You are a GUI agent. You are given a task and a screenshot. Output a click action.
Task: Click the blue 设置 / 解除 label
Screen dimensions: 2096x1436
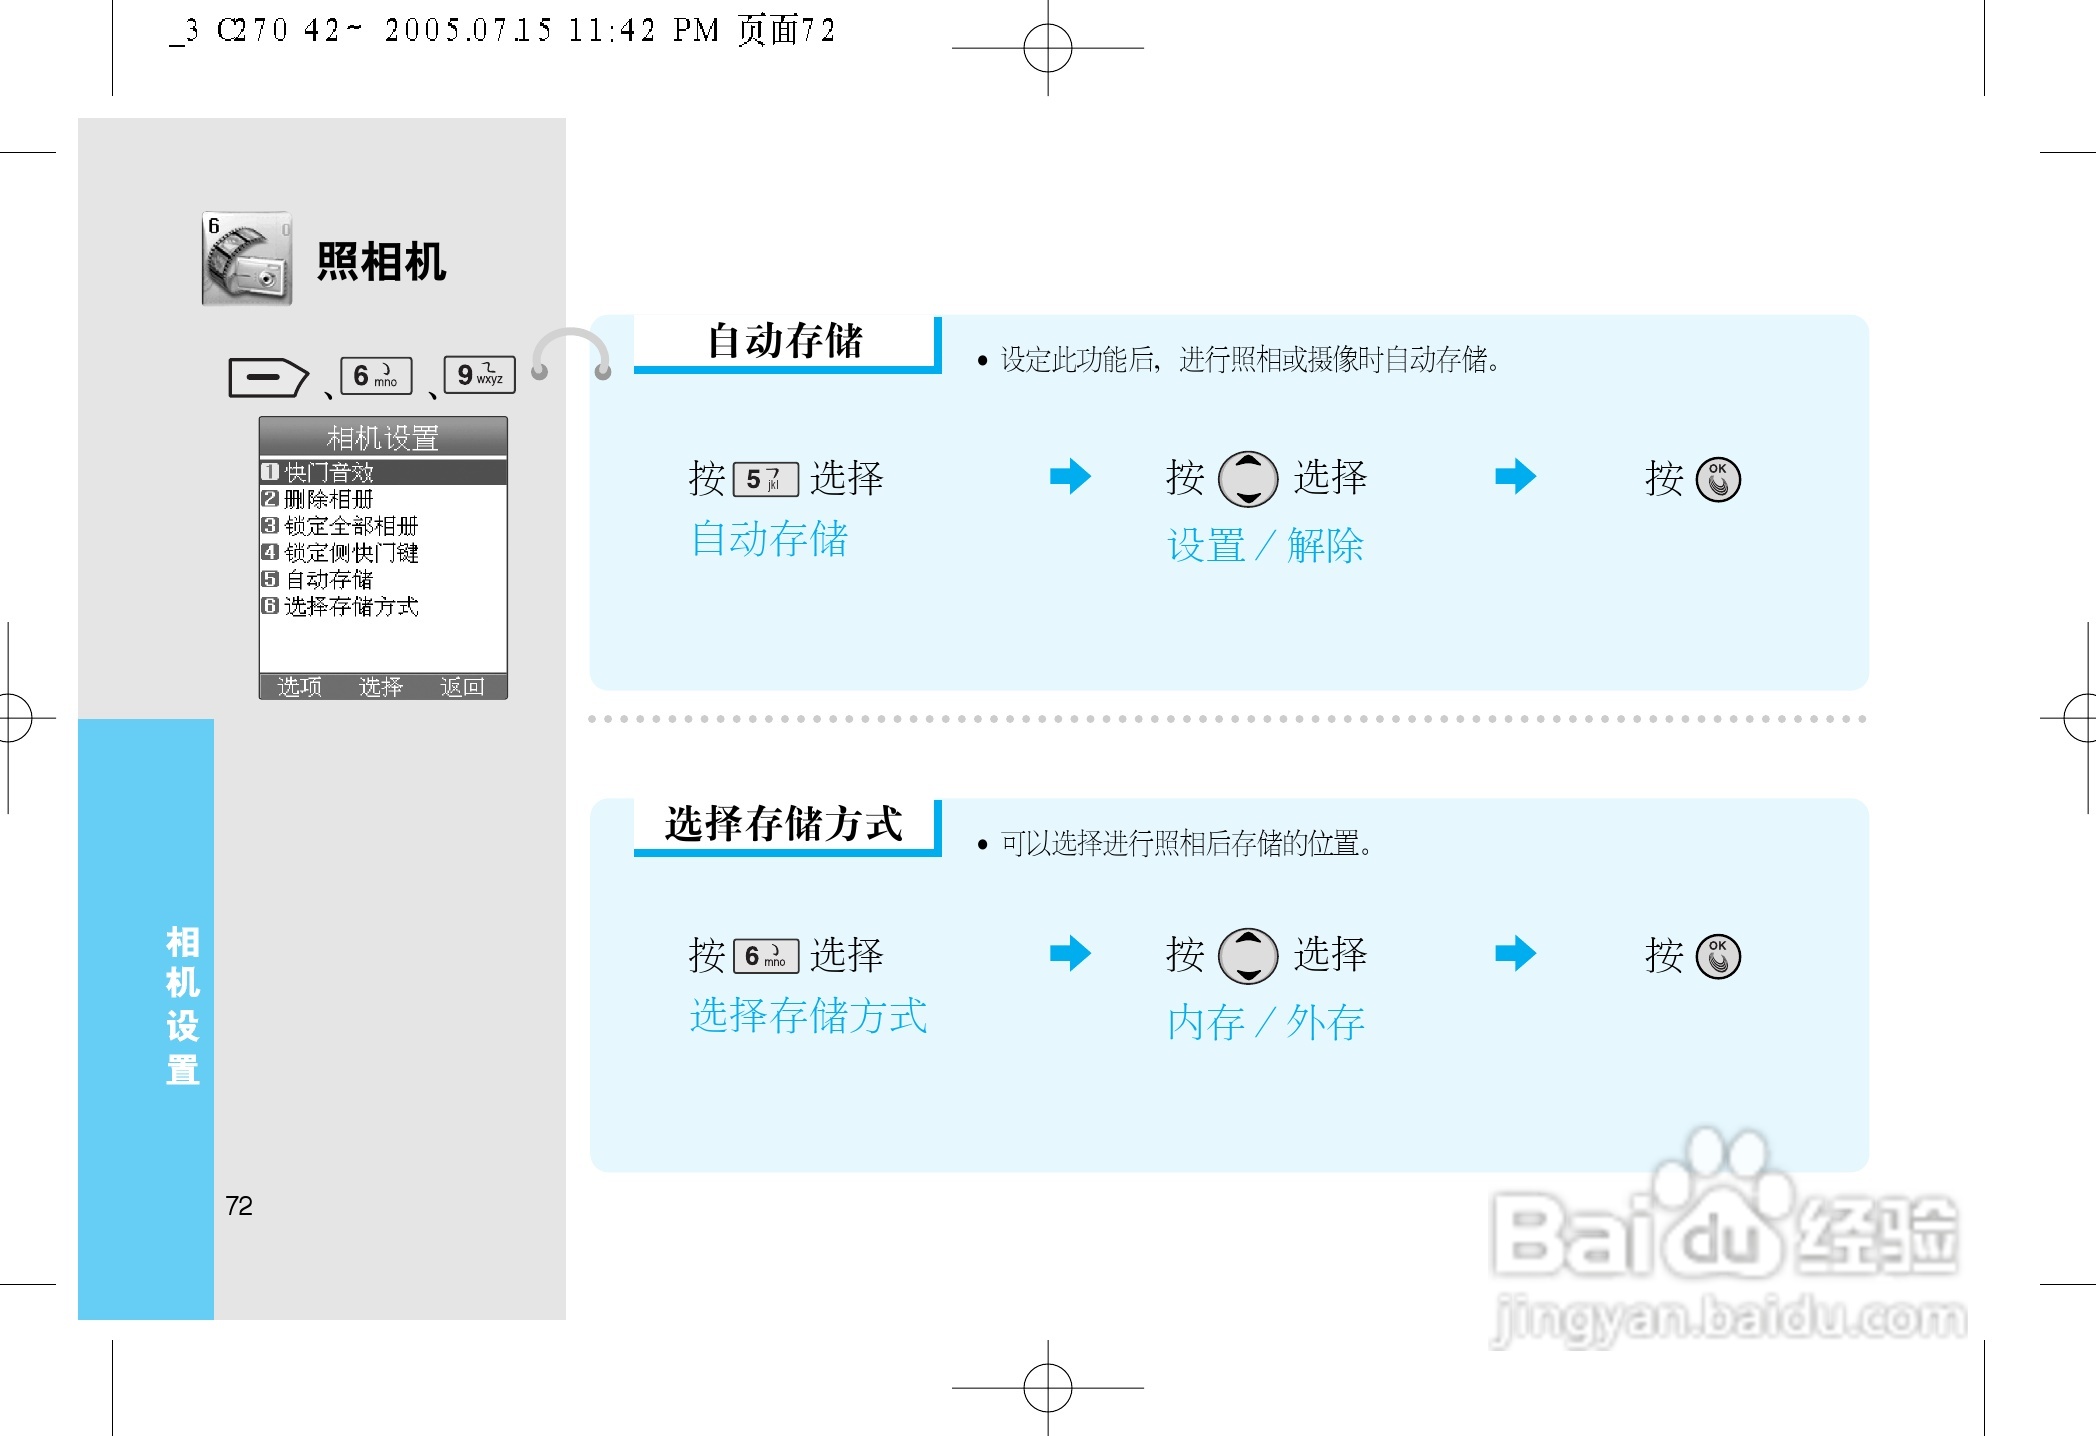click(x=1265, y=546)
